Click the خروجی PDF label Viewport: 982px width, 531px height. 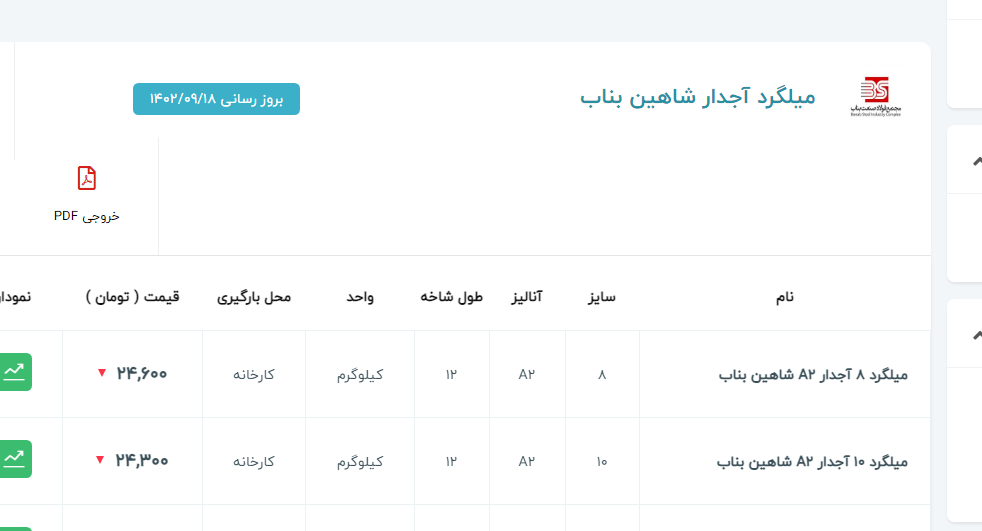(87, 215)
